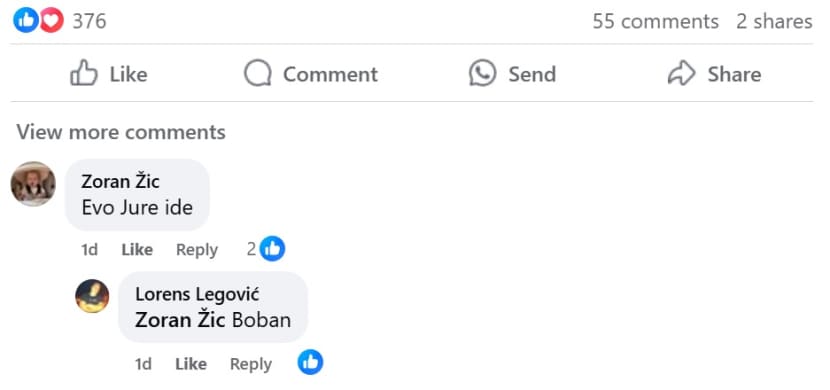This screenshot has height=390, width=830.
Task: Like Zoran Žic's comment
Action: [137, 249]
